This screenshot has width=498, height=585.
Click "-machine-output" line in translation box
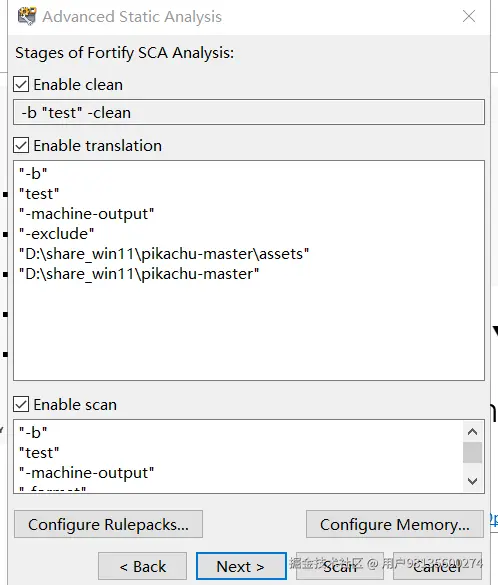pos(87,214)
